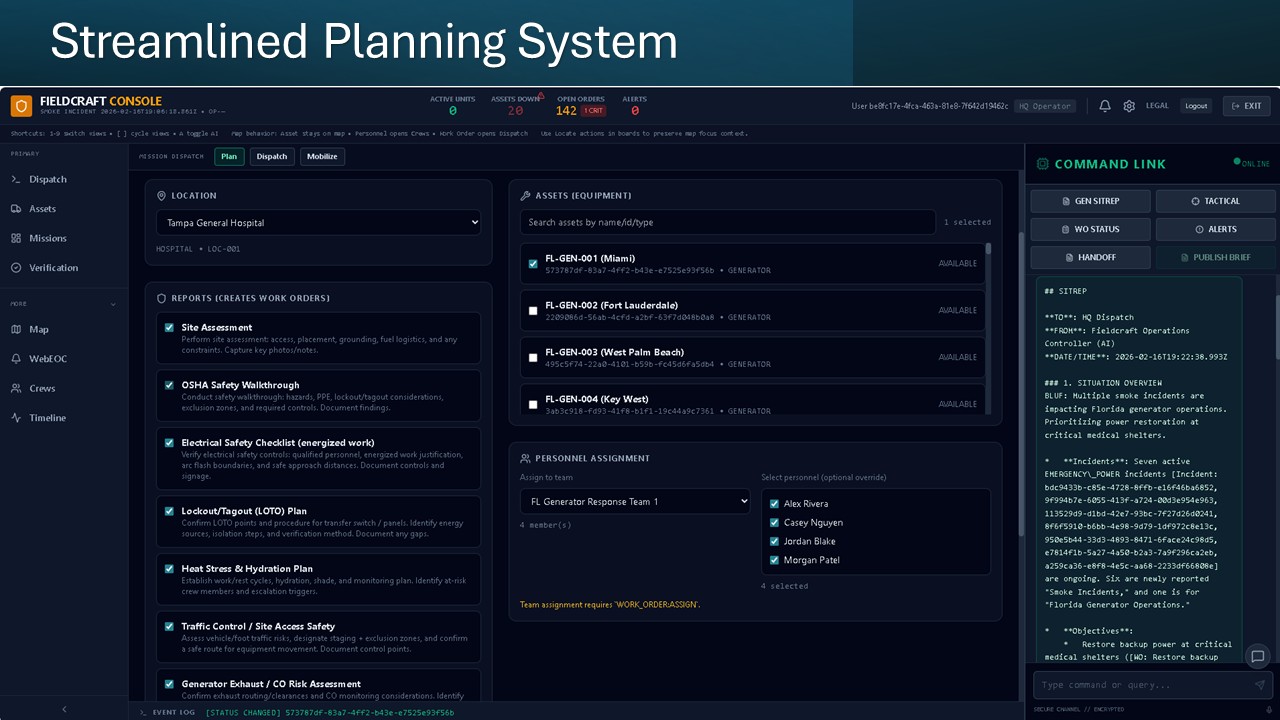The width and height of the screenshot is (1280, 720).
Task: Click the 1 CRIT open orders badge
Action: tap(593, 111)
